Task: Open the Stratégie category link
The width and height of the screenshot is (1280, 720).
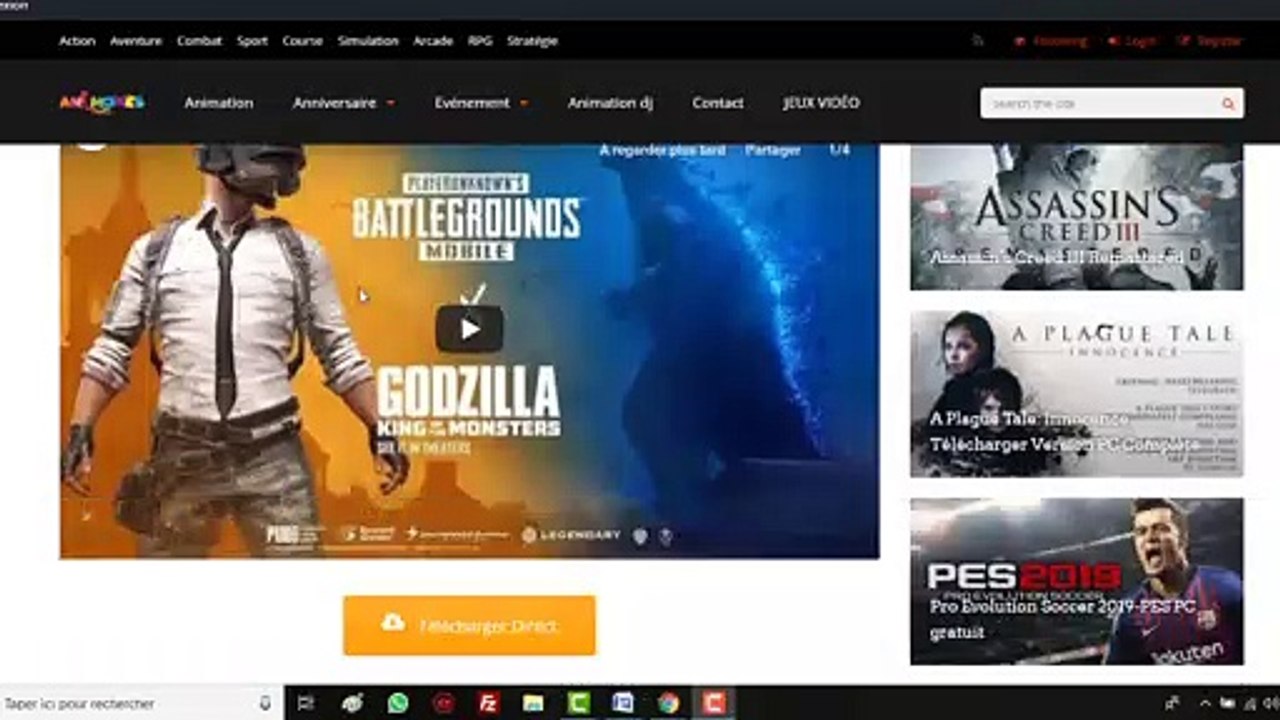Action: click(532, 41)
